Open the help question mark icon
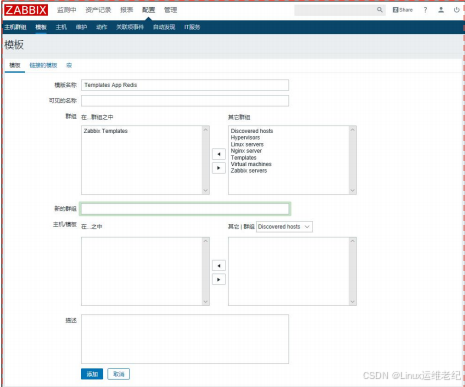The width and height of the screenshot is (465, 387). [425, 10]
